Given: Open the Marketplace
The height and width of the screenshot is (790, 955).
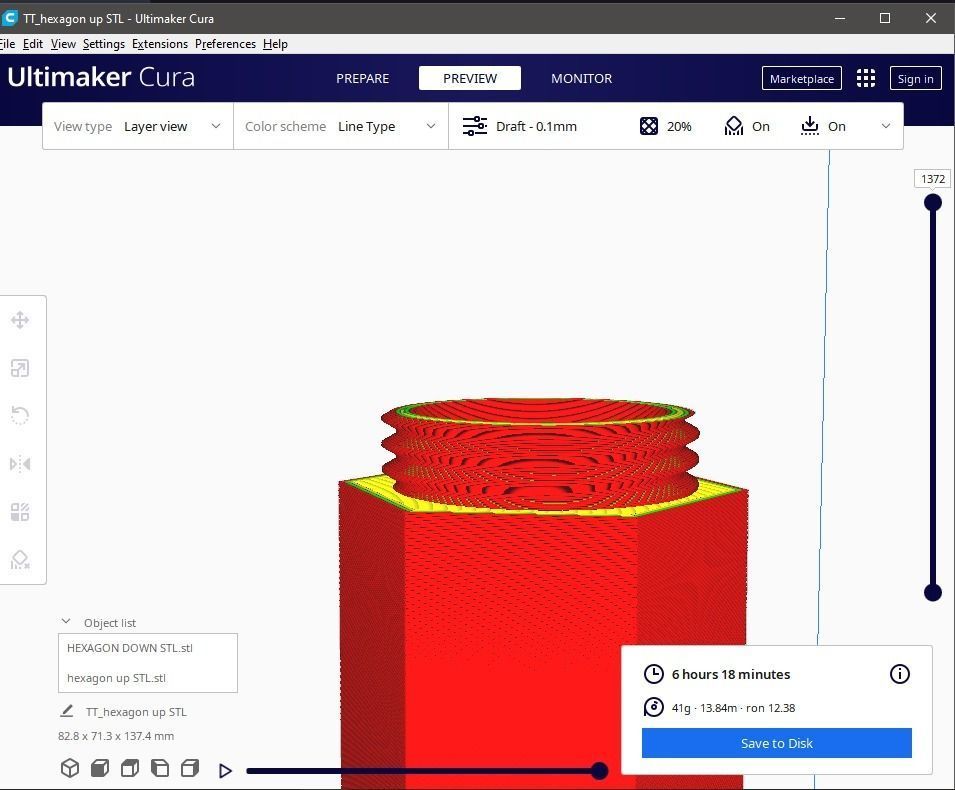Looking at the screenshot, I should (802, 79).
